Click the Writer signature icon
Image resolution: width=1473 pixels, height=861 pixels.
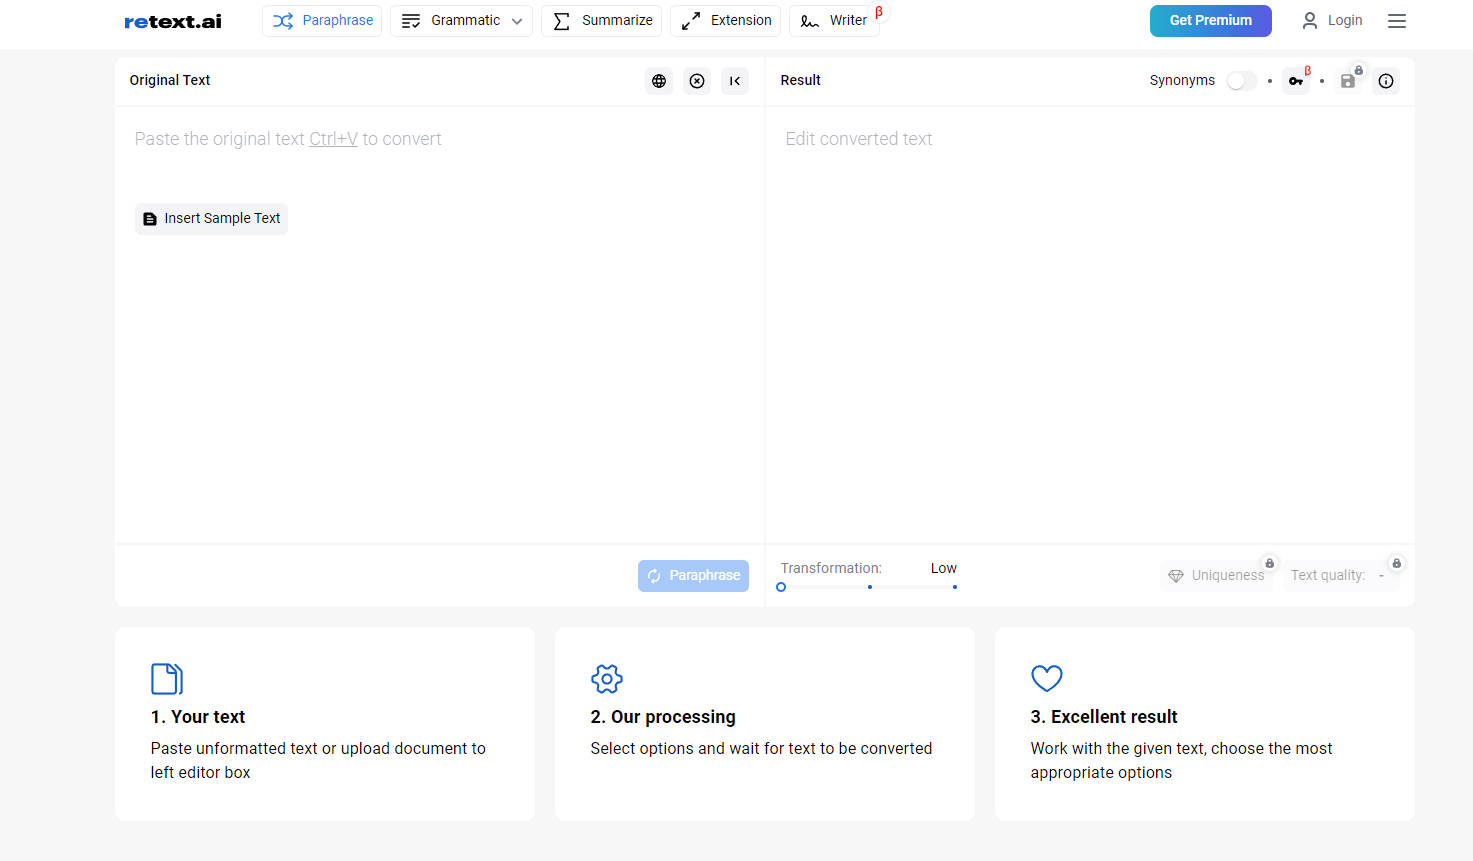[x=810, y=21]
